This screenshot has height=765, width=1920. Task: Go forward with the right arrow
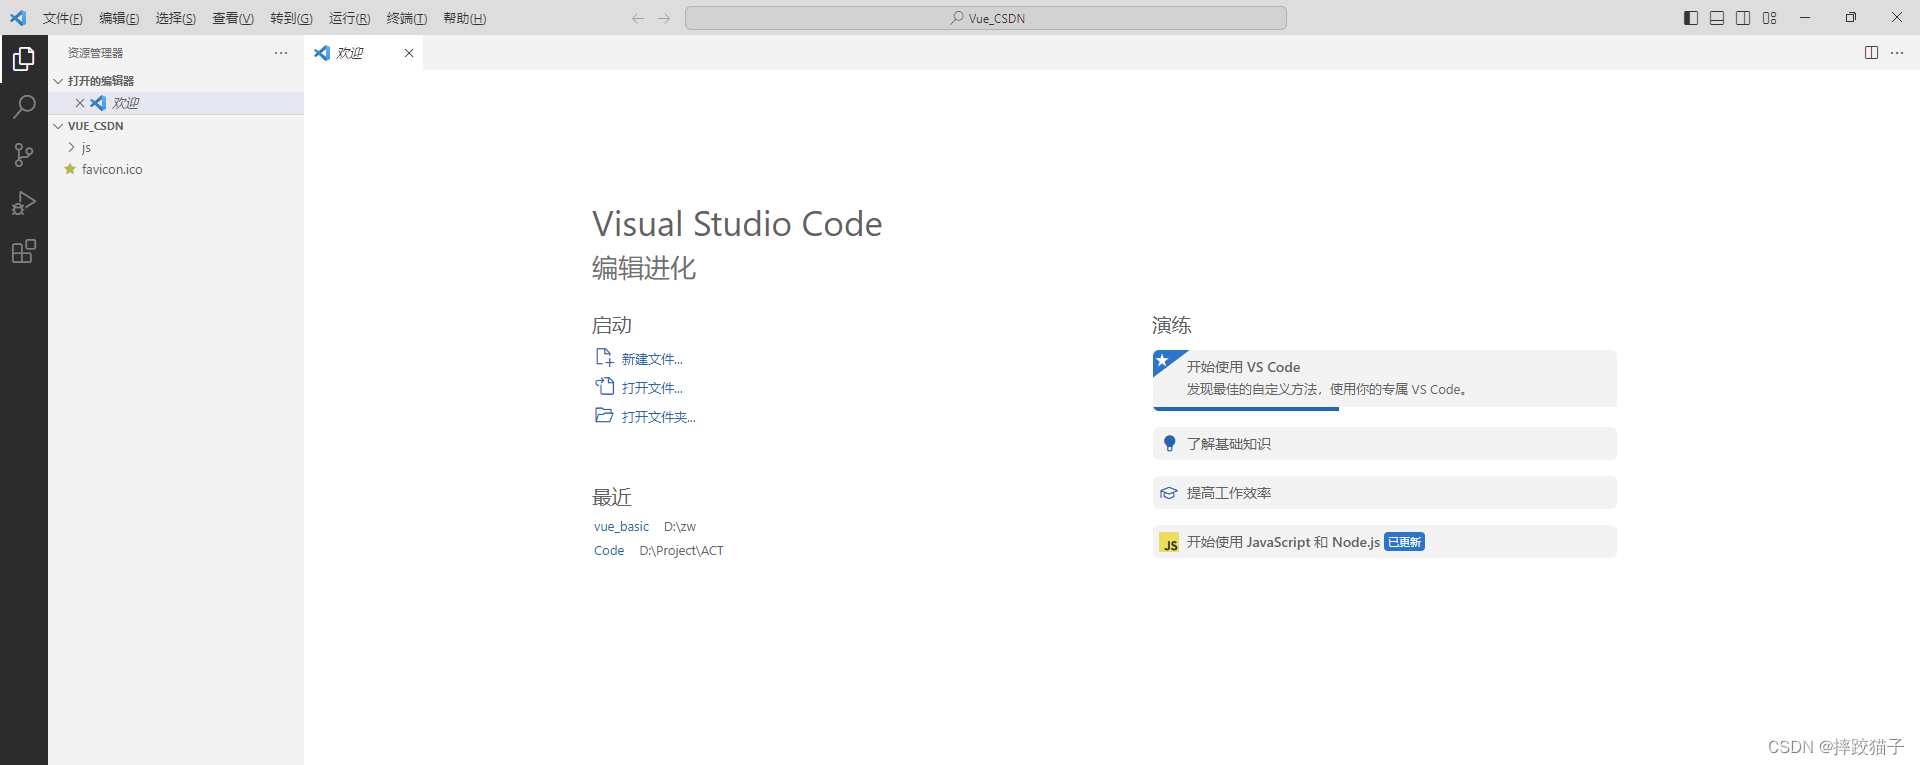pyautogui.click(x=664, y=18)
